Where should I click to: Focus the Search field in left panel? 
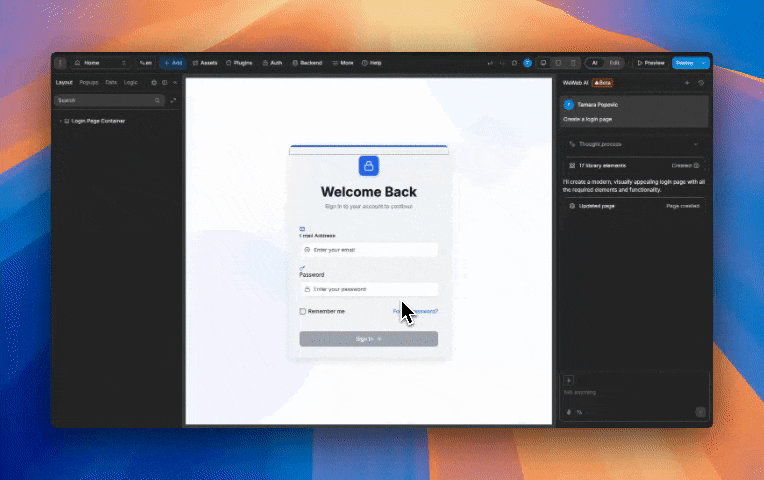pos(109,100)
